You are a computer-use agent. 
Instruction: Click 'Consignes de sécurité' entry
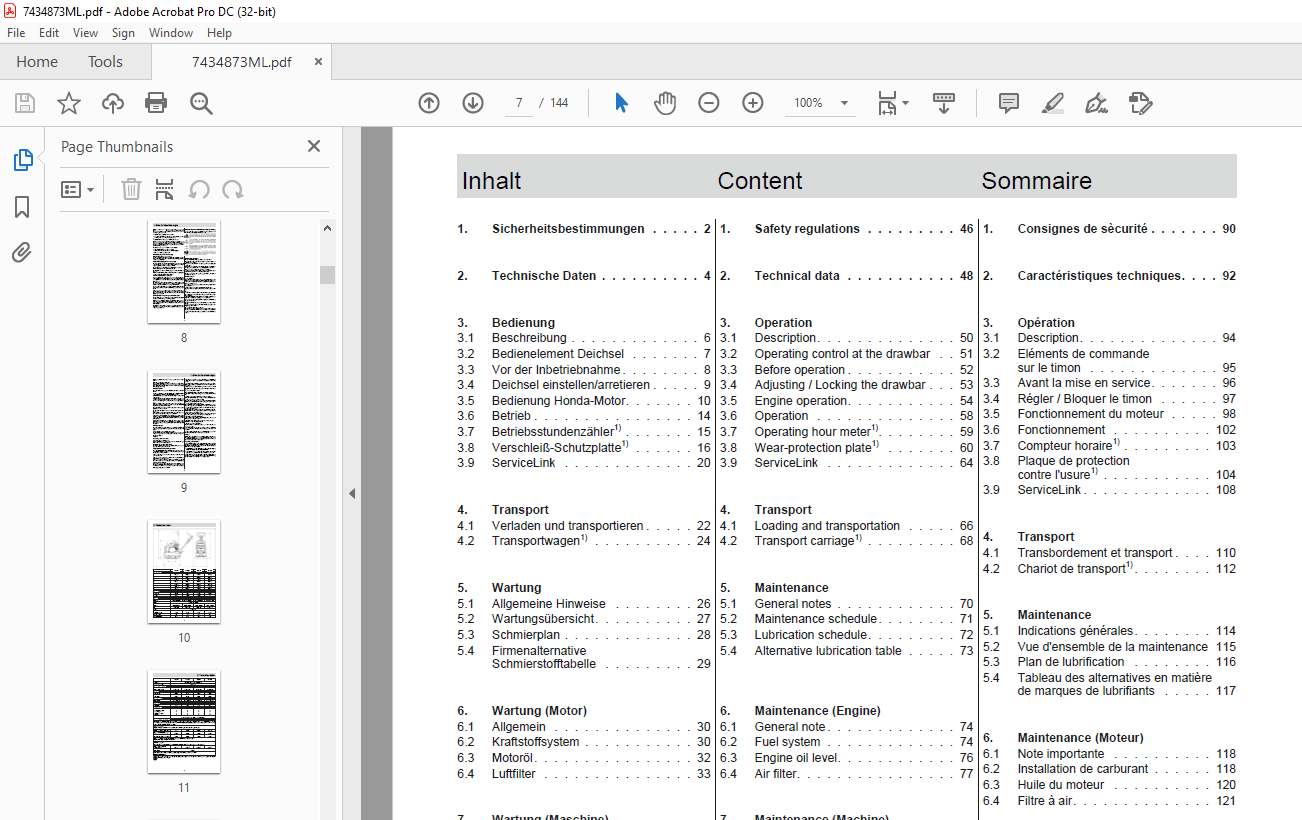[x=1083, y=229]
